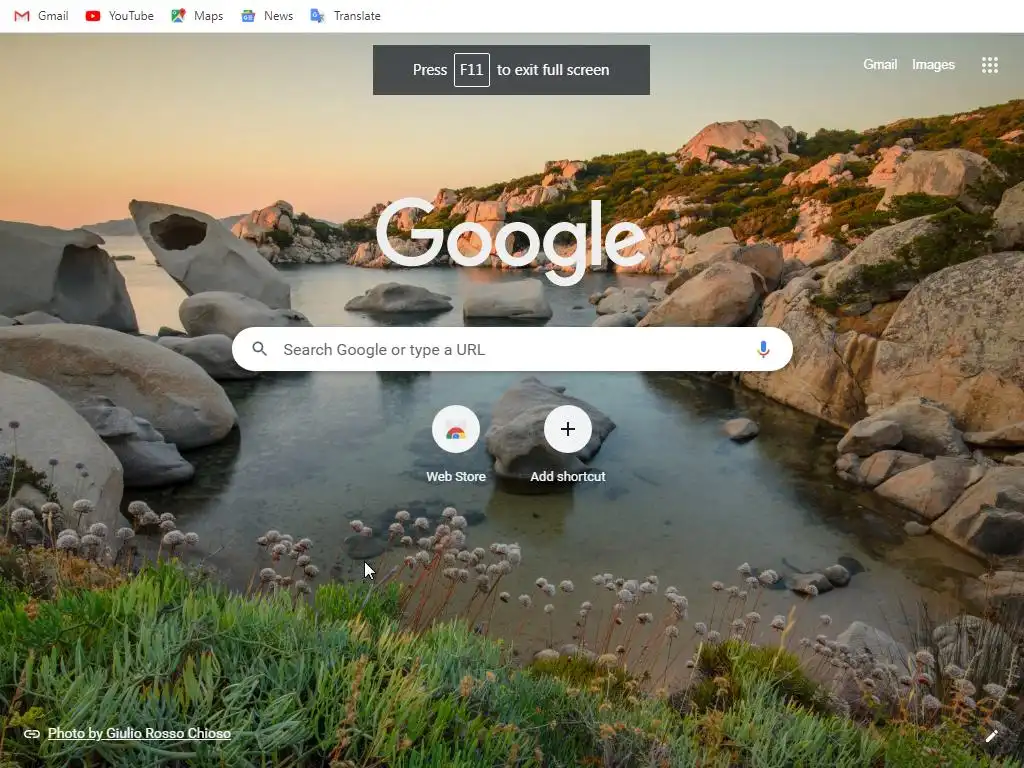This screenshot has width=1024, height=768.
Task: Start voice search with microphone icon
Action: (x=763, y=349)
